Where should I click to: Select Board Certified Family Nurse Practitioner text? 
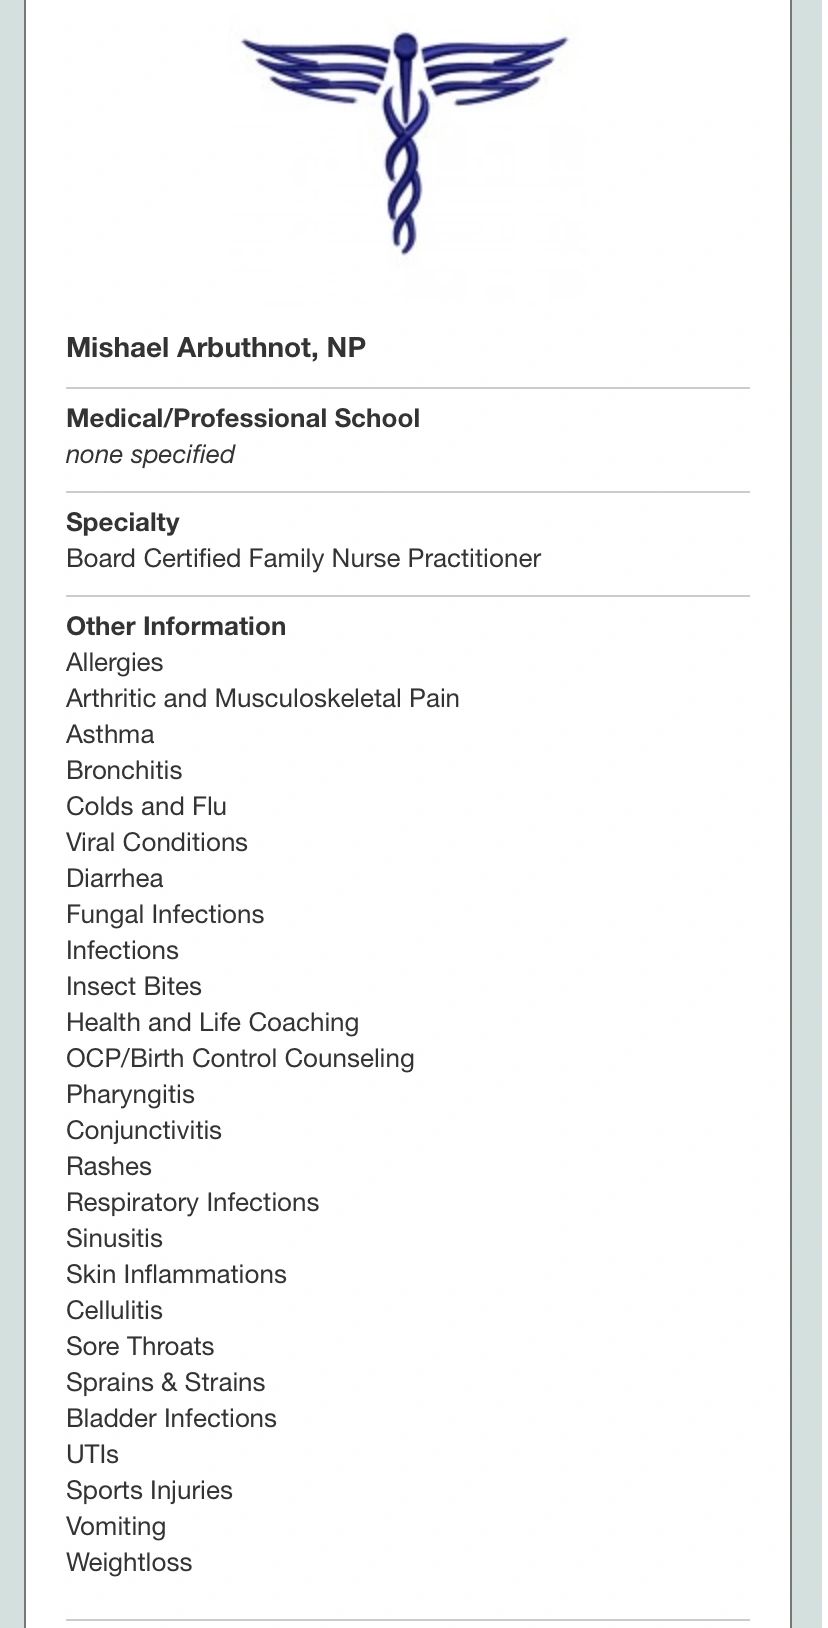(x=303, y=558)
